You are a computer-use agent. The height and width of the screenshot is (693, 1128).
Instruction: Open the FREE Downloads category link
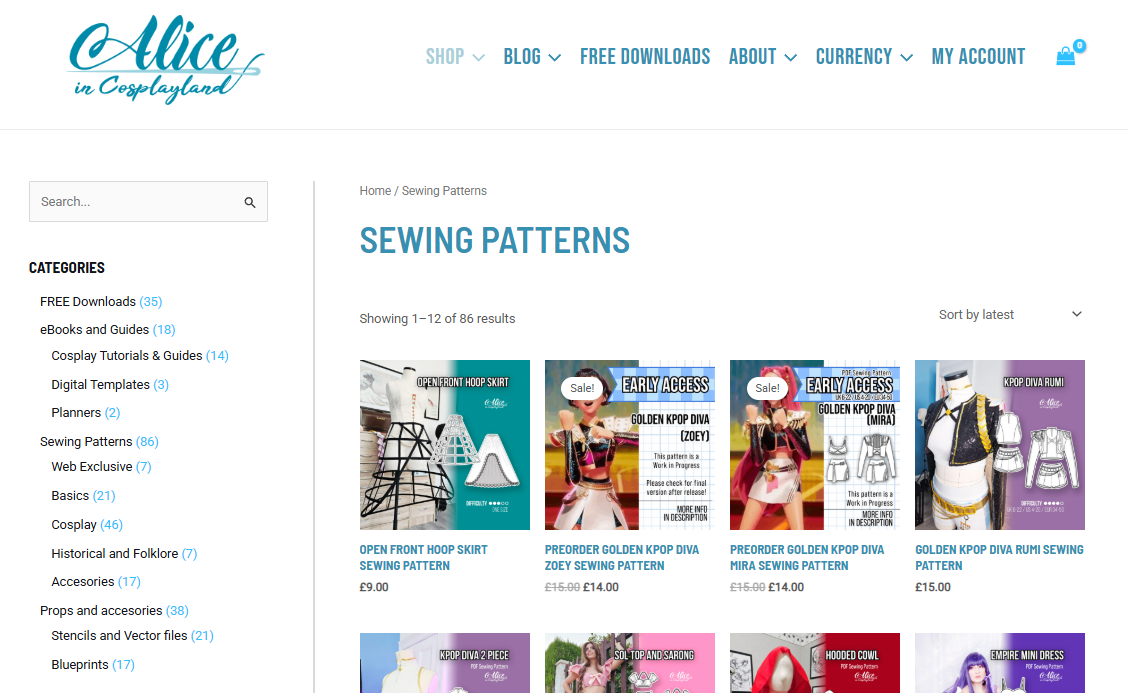click(88, 302)
